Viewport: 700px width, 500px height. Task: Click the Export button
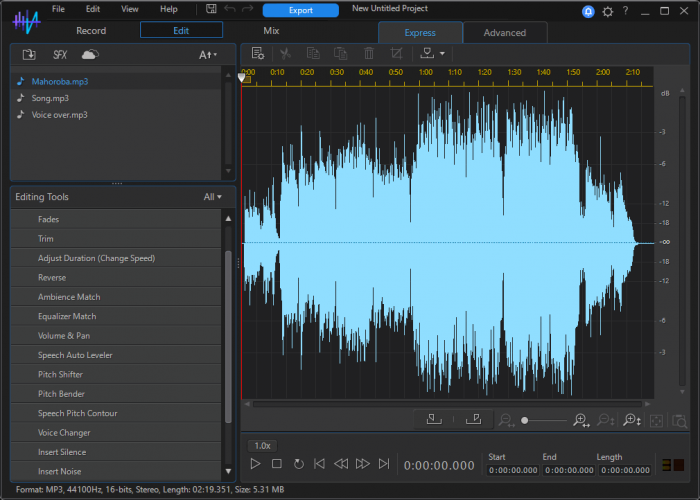click(300, 10)
